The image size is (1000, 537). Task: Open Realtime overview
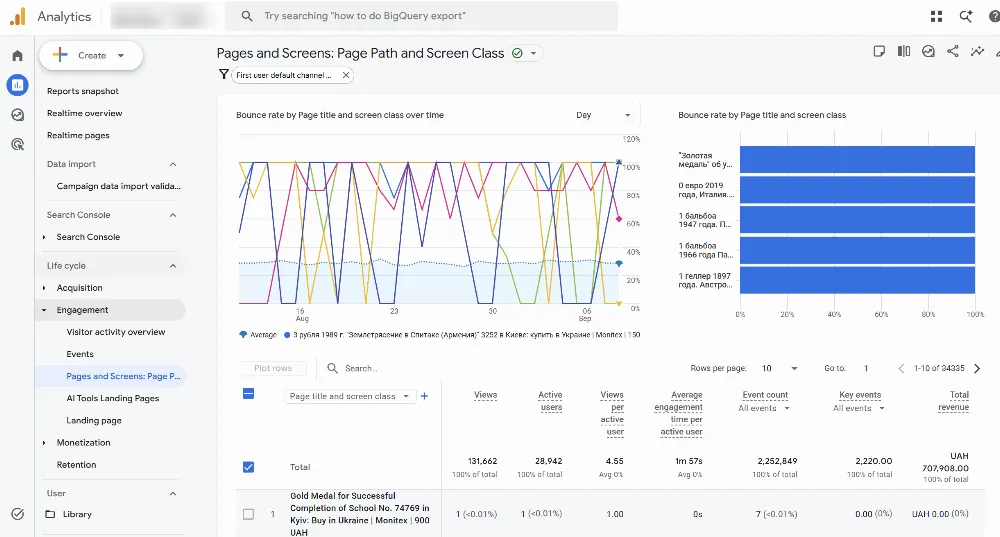pos(85,113)
